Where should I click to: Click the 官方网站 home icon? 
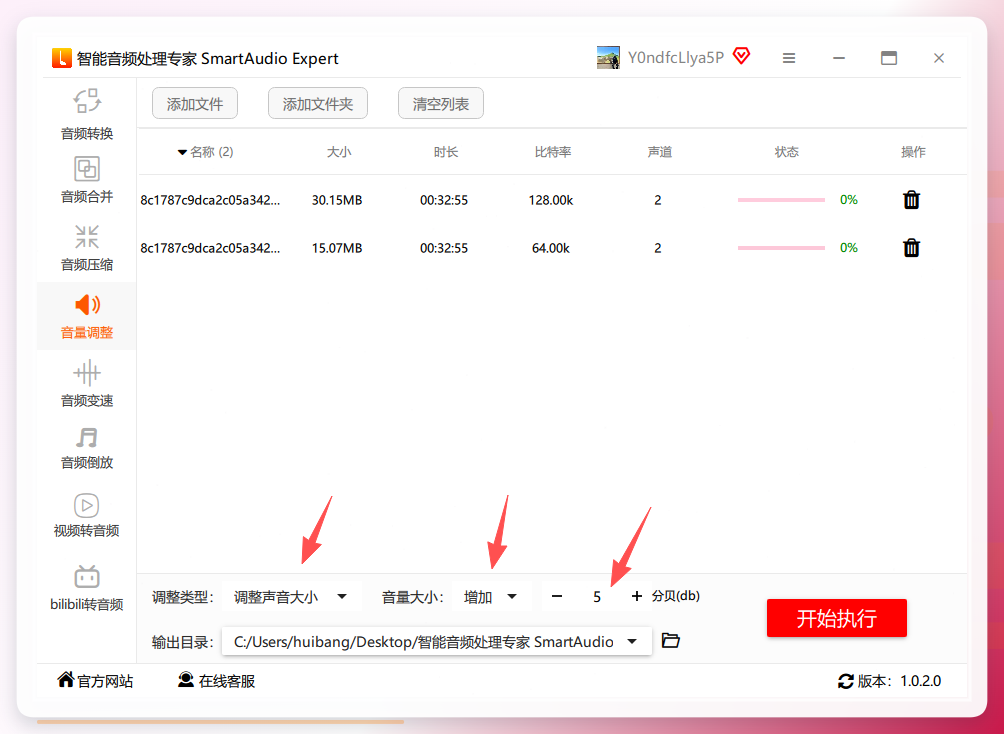coord(65,680)
